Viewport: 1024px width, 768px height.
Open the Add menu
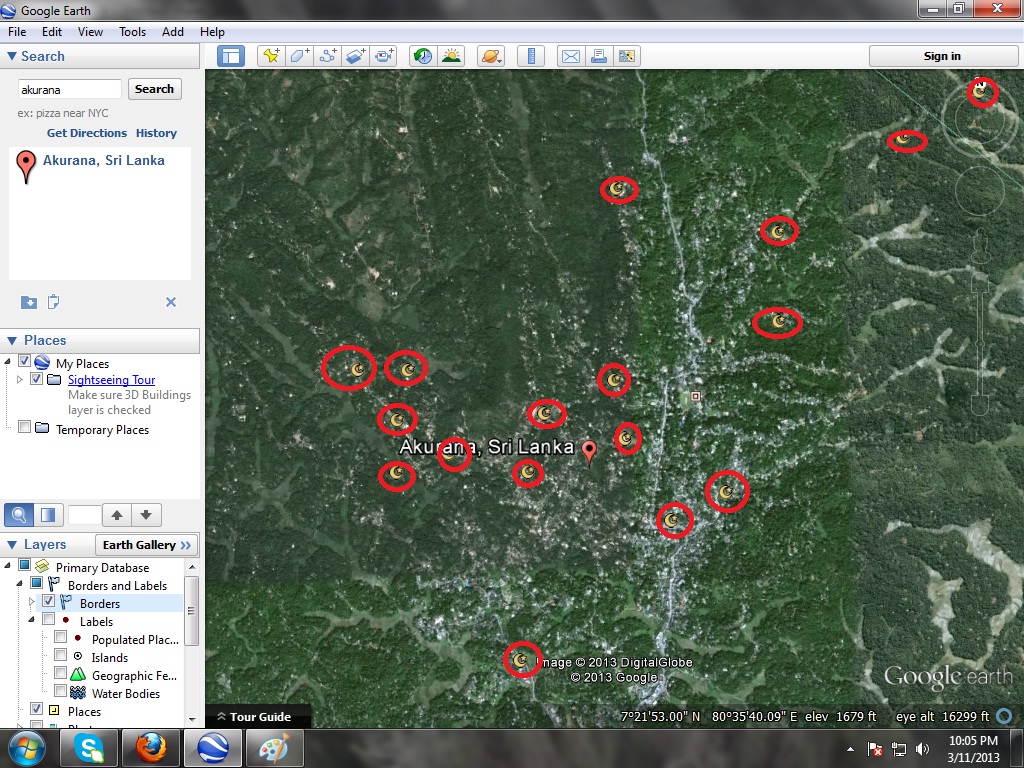tap(173, 32)
